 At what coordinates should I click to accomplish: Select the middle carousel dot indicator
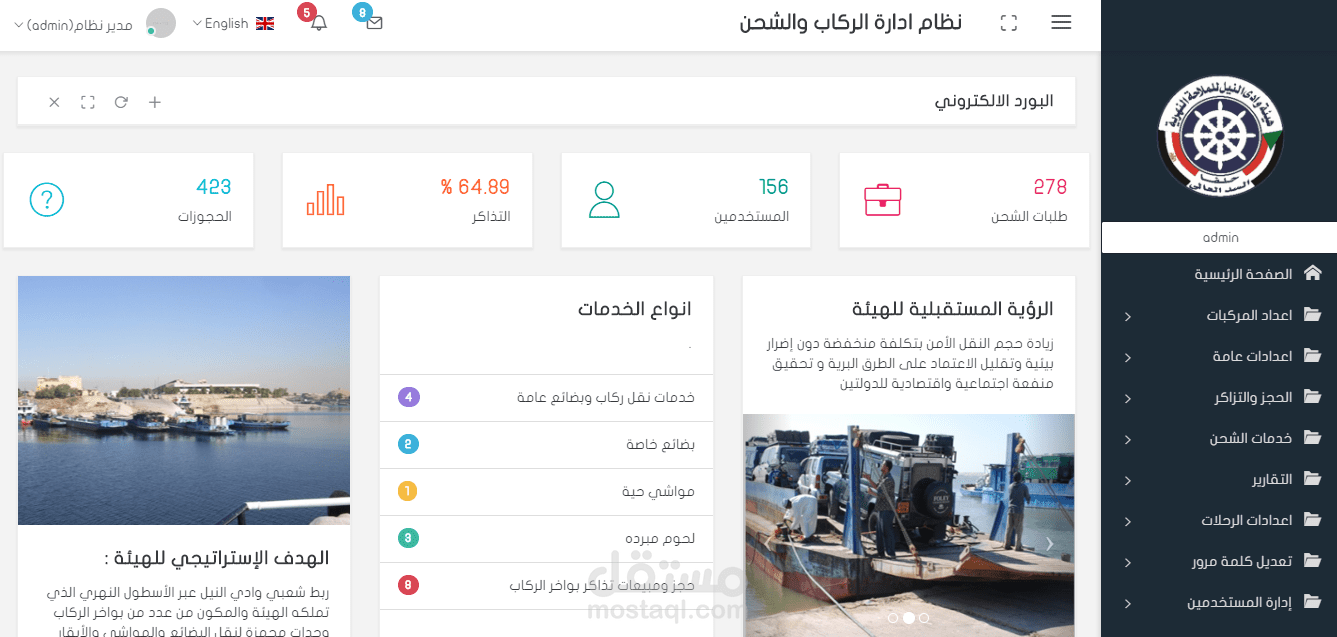click(x=908, y=618)
